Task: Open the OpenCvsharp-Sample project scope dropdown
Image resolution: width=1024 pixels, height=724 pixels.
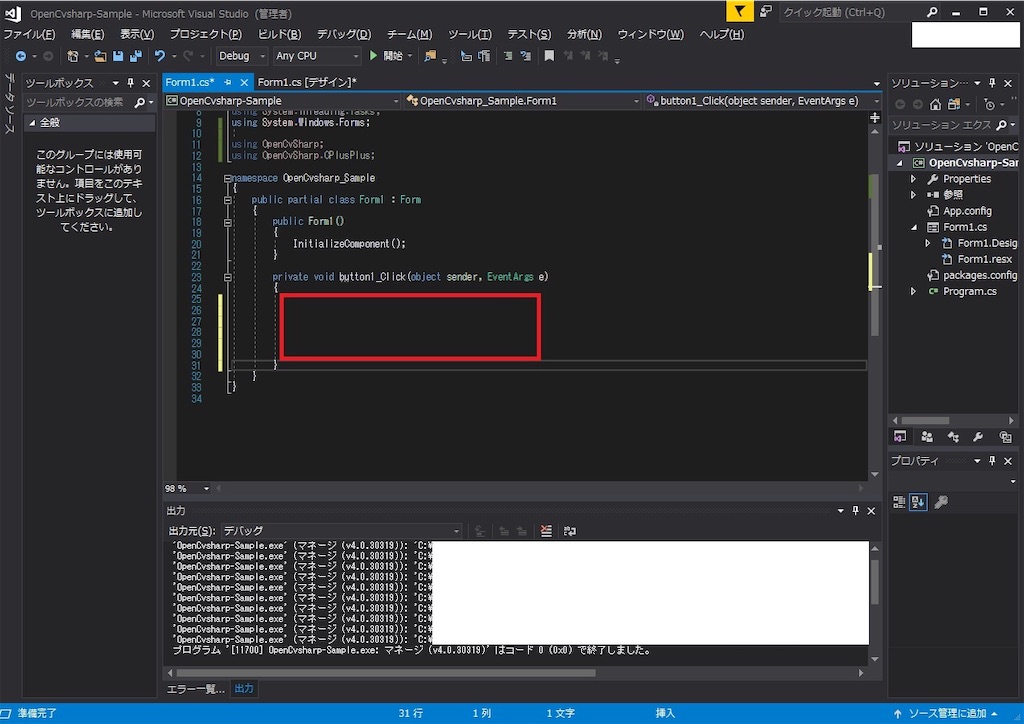Action: 282,101
